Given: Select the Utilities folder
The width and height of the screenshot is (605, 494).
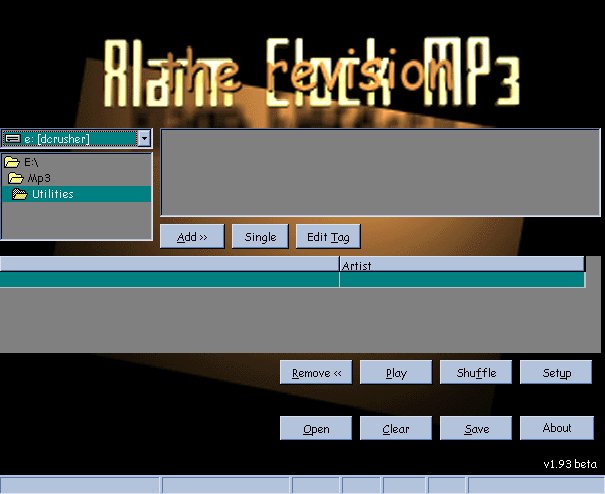Looking at the screenshot, I should (76, 194).
